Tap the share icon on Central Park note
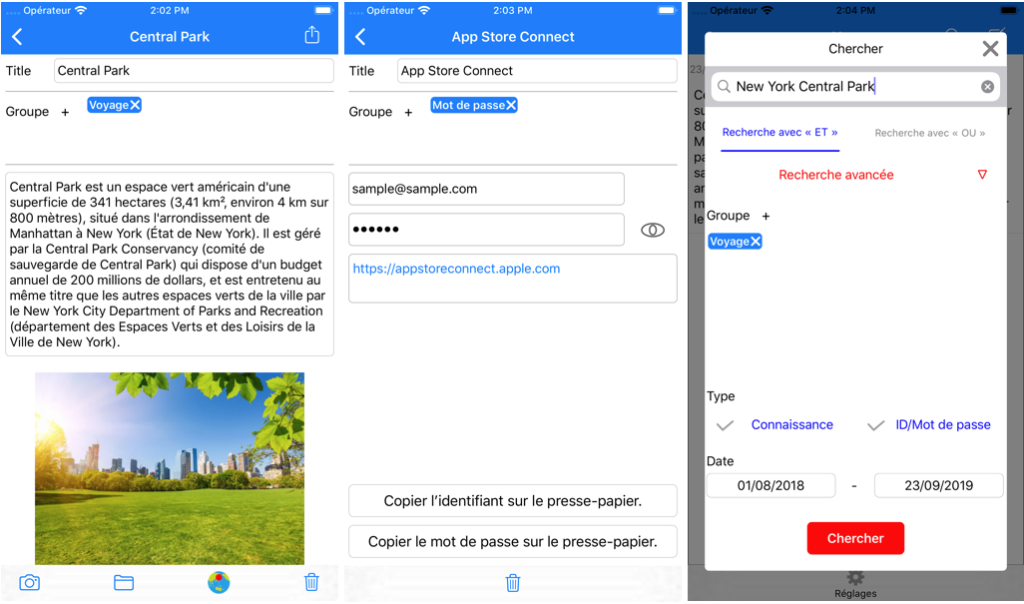1024x604 pixels. pos(312,36)
